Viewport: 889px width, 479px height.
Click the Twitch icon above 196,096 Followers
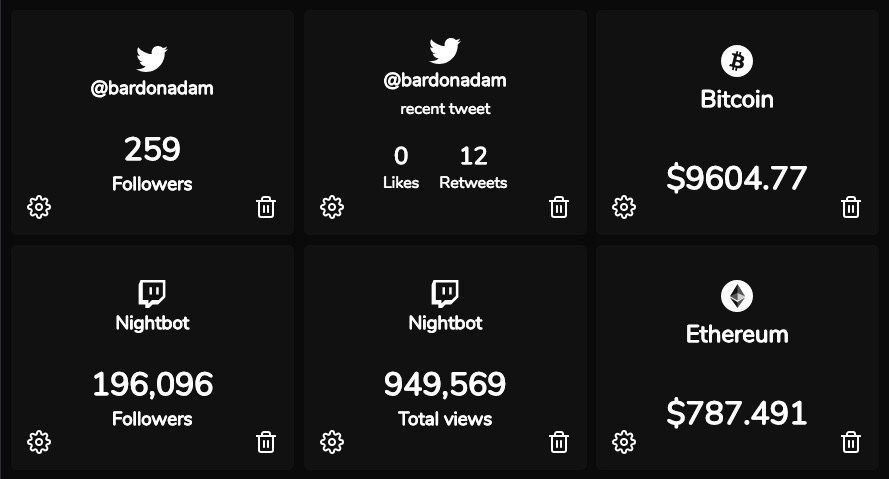coord(152,294)
